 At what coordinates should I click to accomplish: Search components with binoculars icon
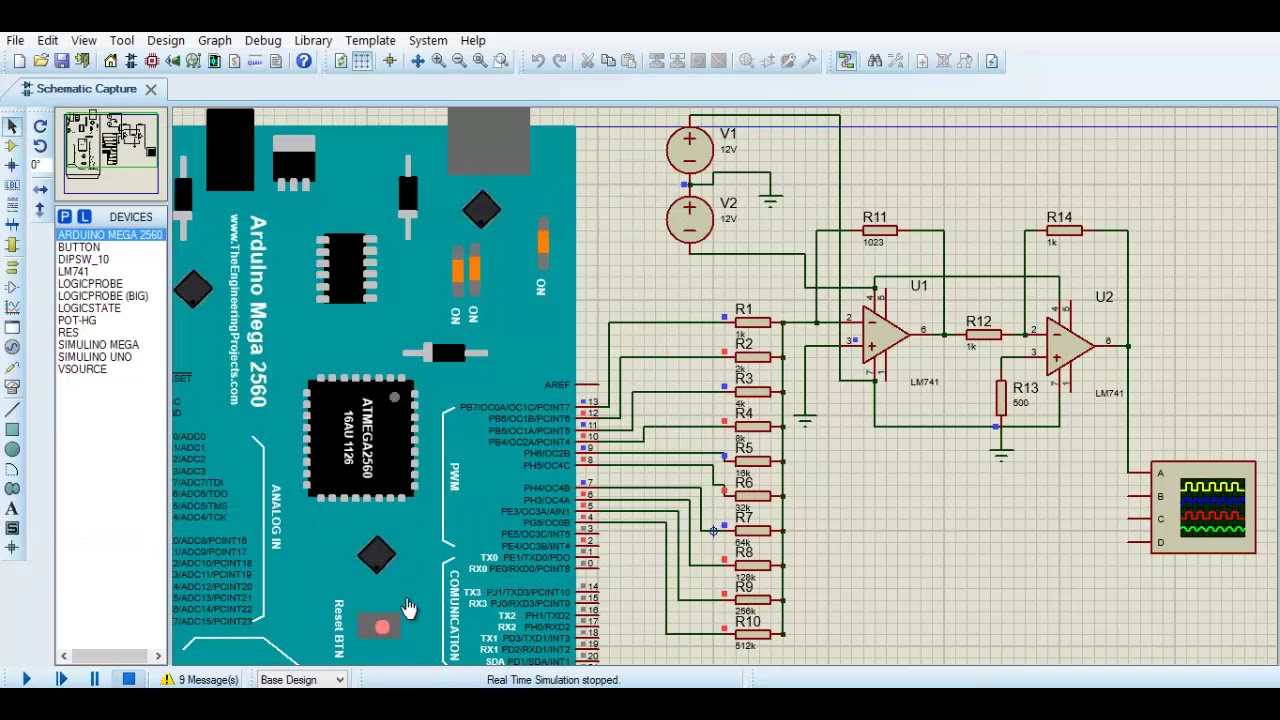click(875, 61)
